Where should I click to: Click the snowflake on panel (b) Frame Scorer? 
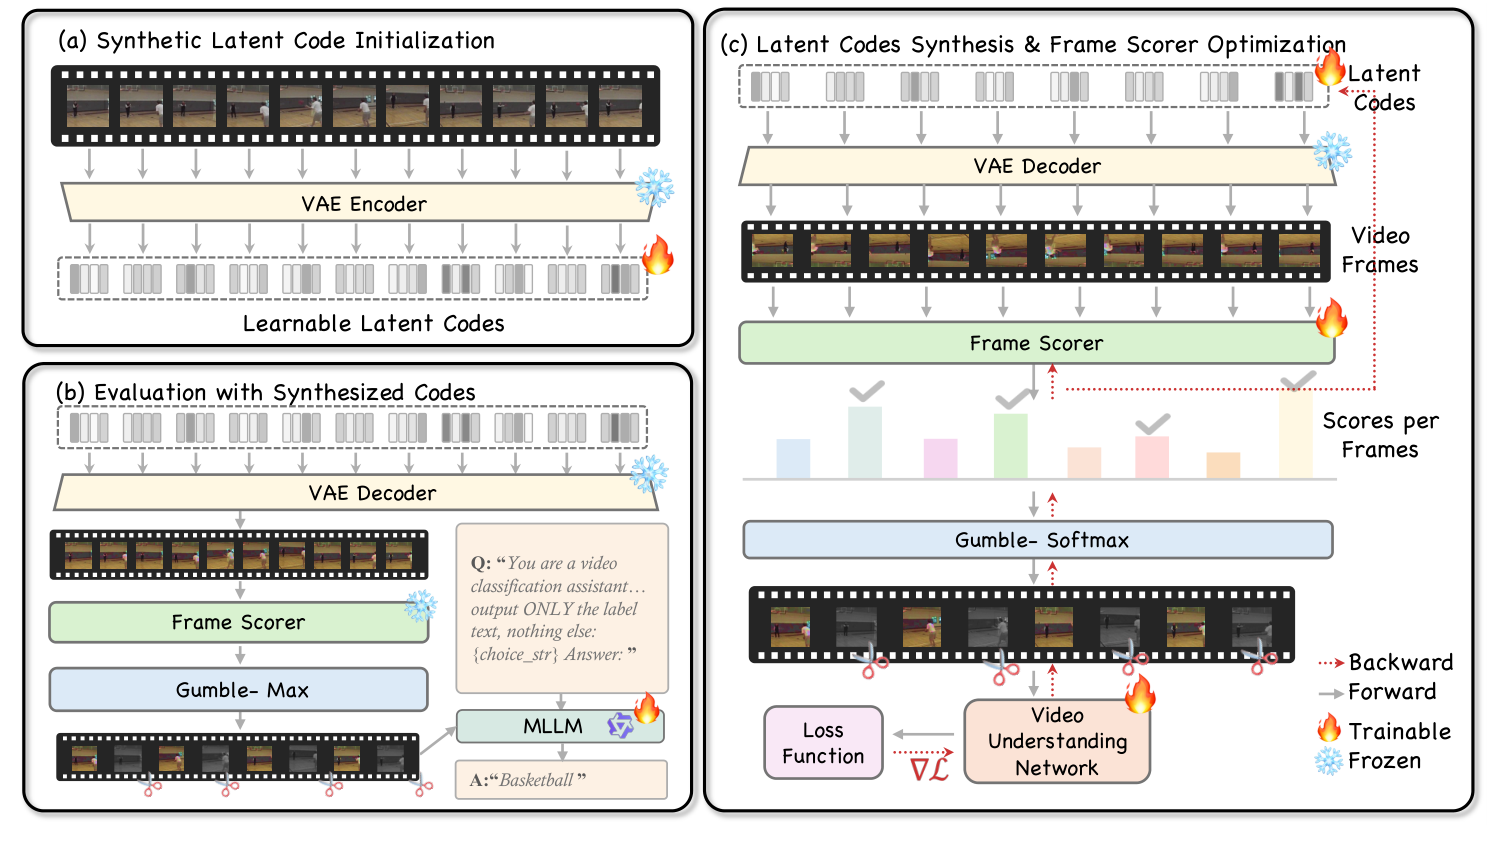tap(420, 605)
